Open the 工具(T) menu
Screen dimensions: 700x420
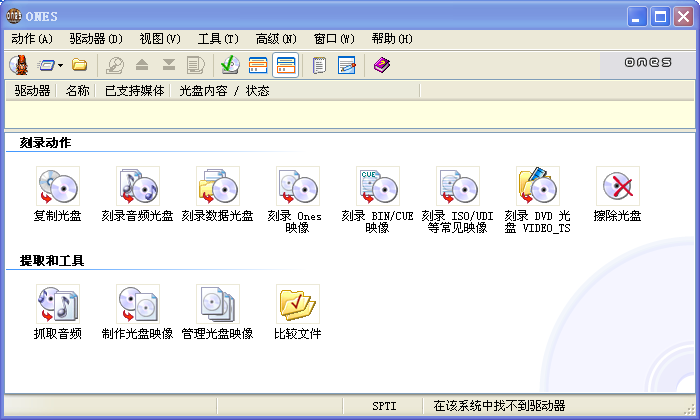[218, 39]
